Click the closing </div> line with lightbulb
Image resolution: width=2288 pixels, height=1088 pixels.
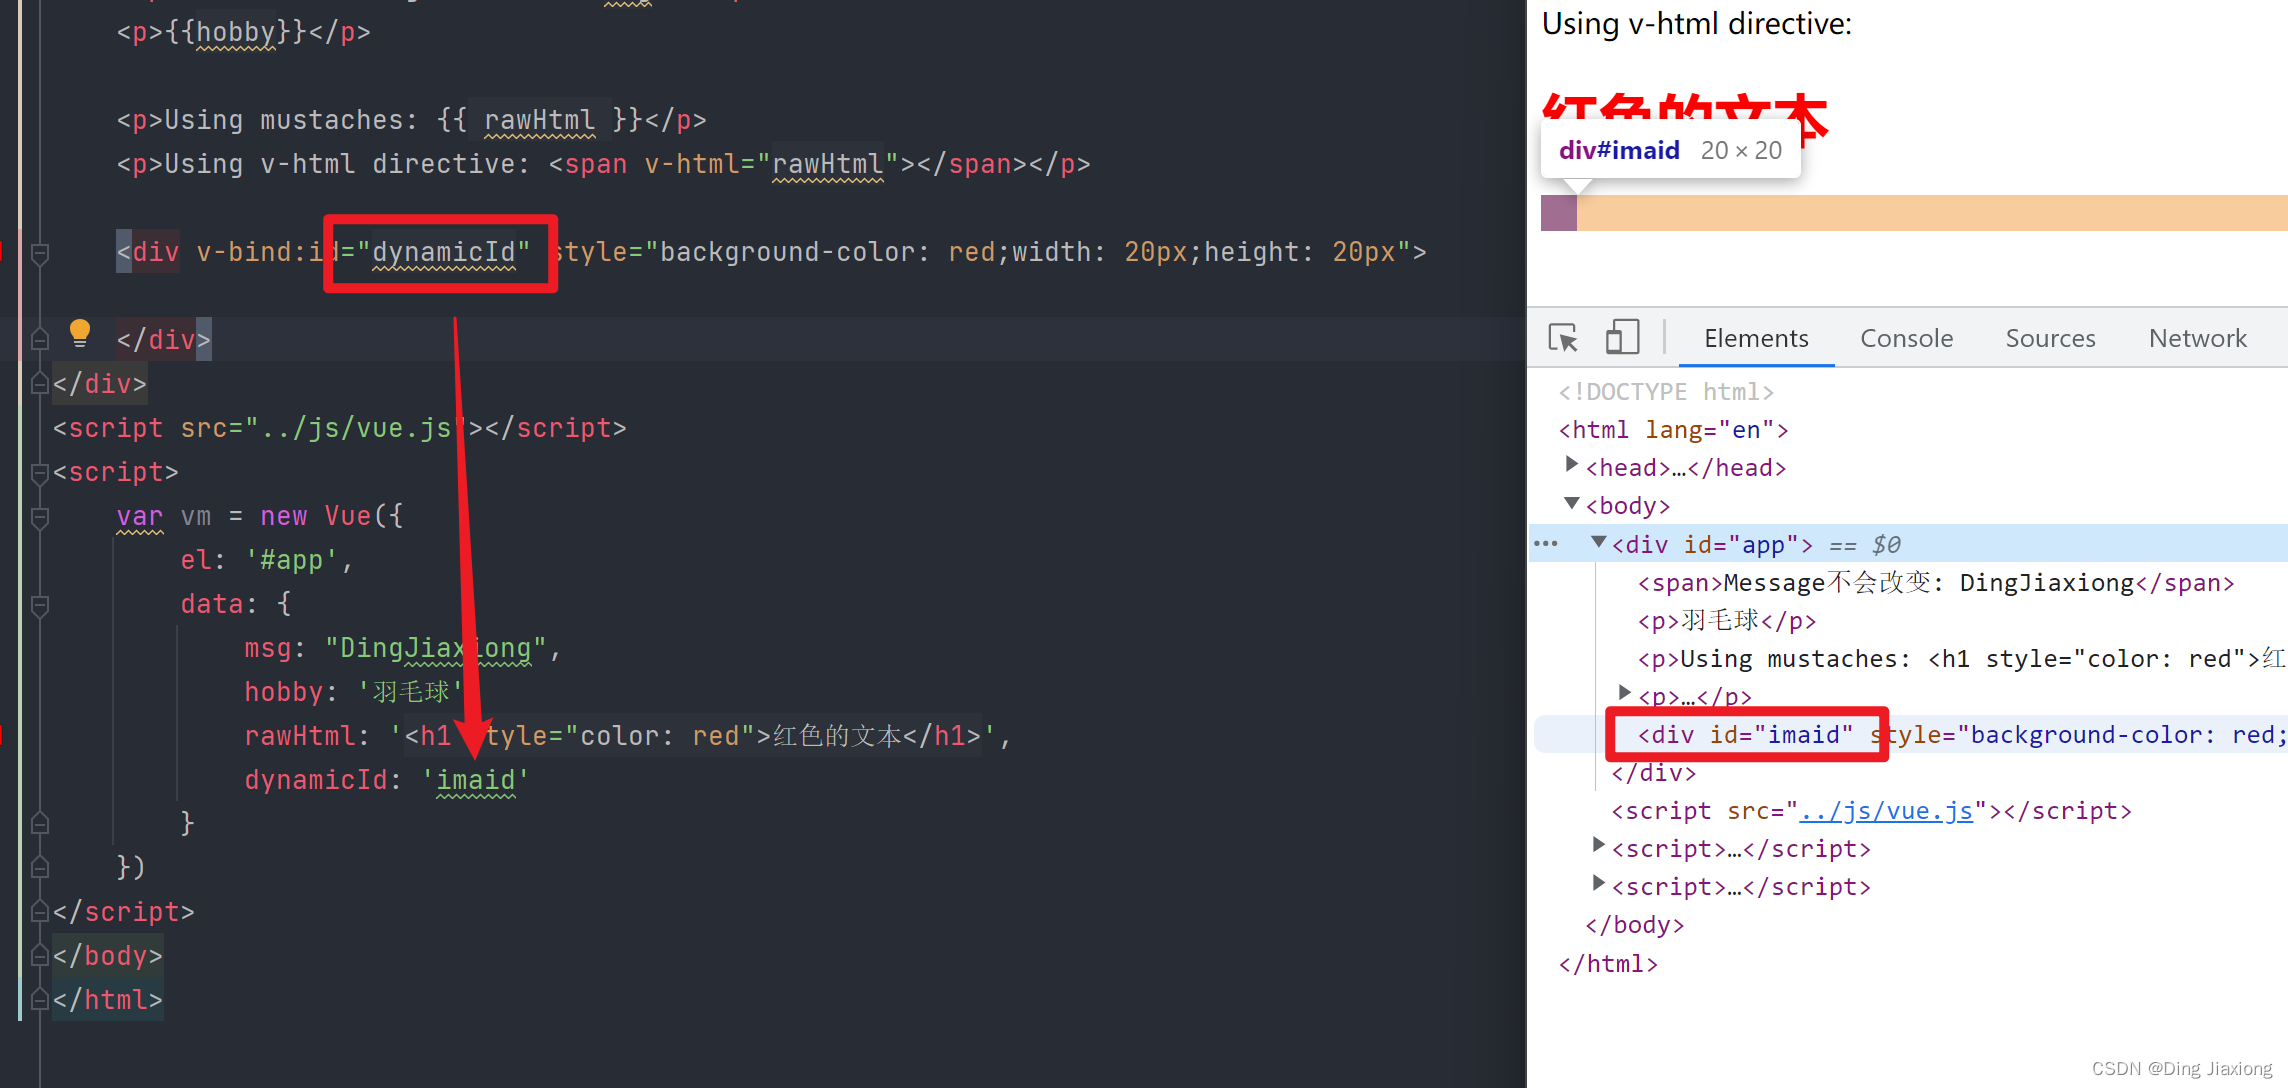coord(164,340)
